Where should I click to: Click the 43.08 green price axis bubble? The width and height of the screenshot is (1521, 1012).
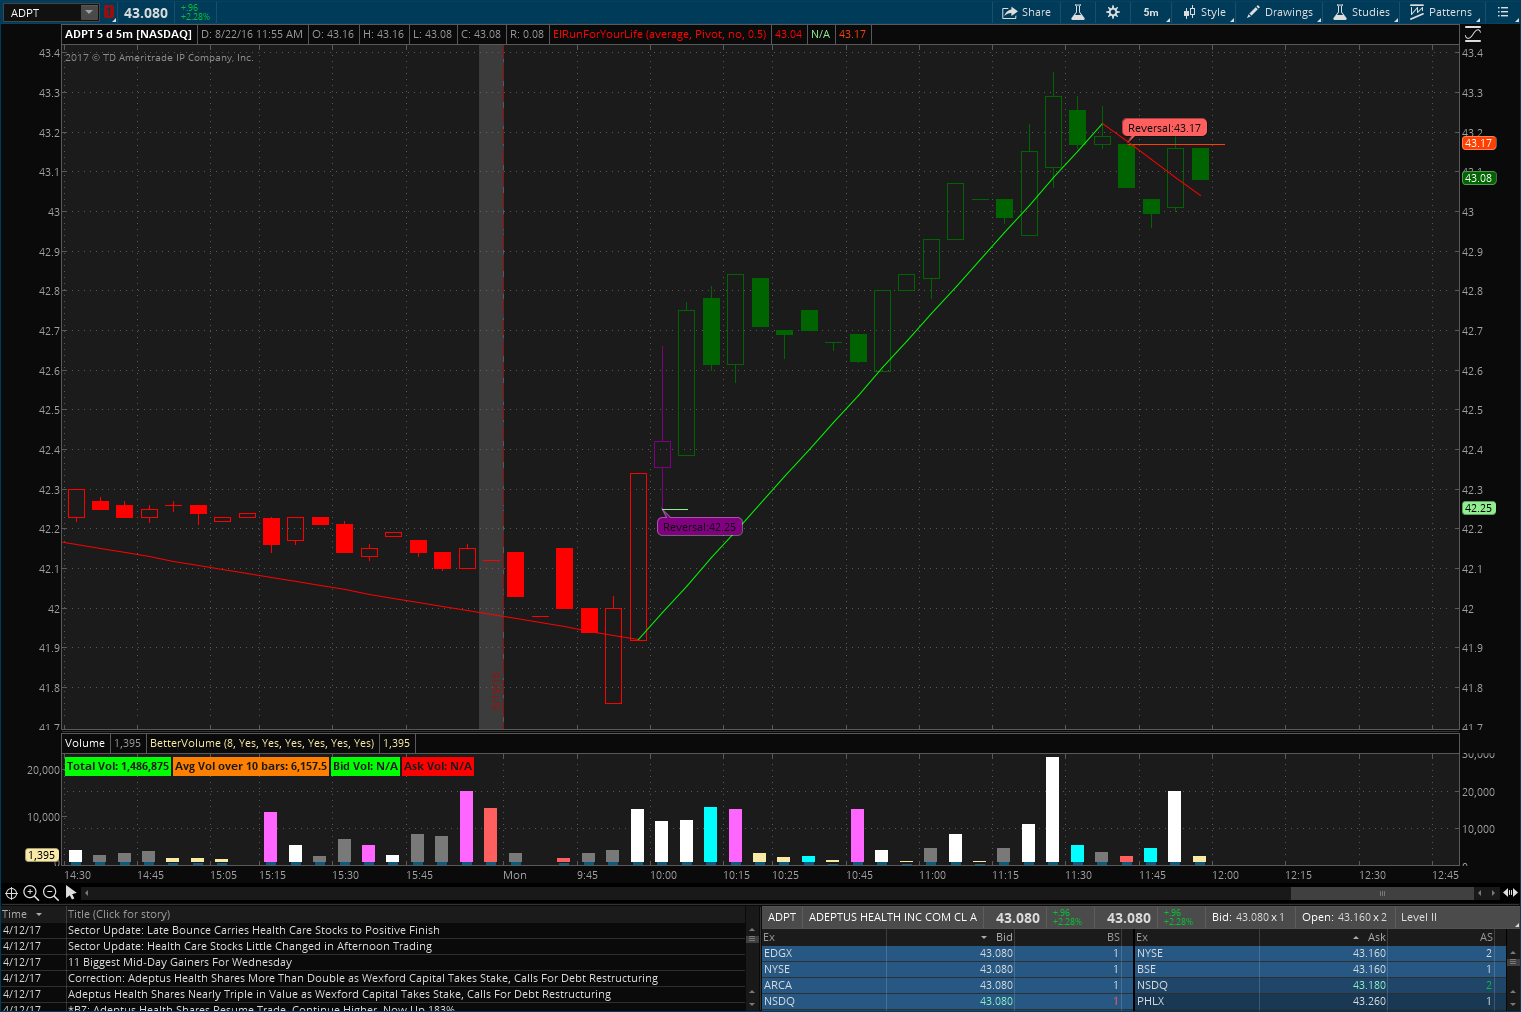1478,178
